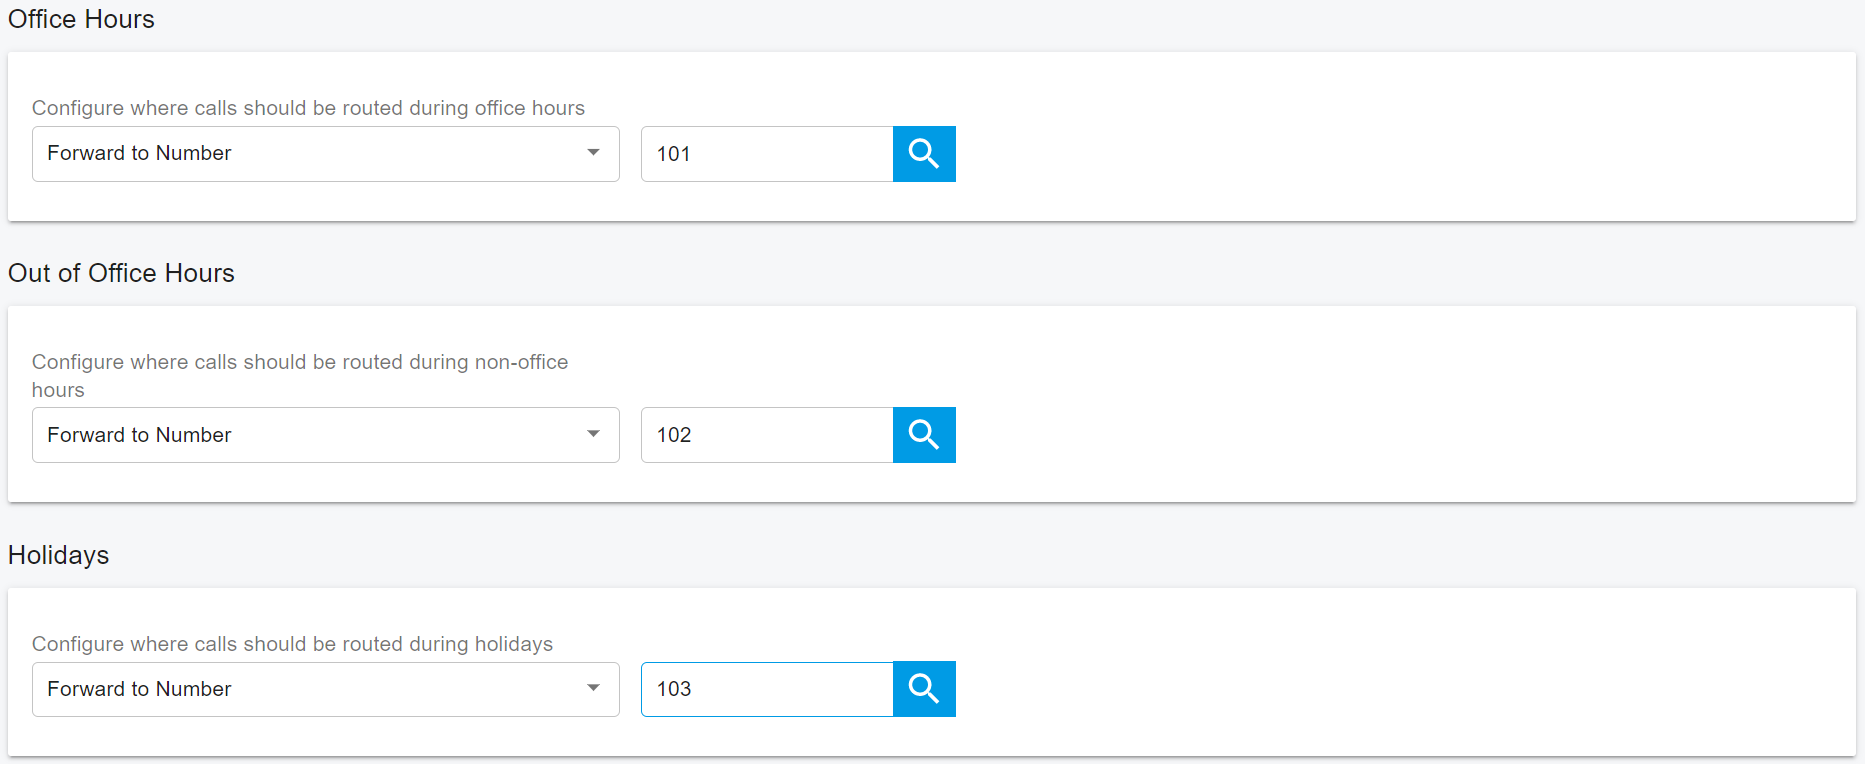1865x764 pixels.
Task: Open the Office Hours Forward to Number dropdown
Action: pyautogui.click(x=325, y=153)
